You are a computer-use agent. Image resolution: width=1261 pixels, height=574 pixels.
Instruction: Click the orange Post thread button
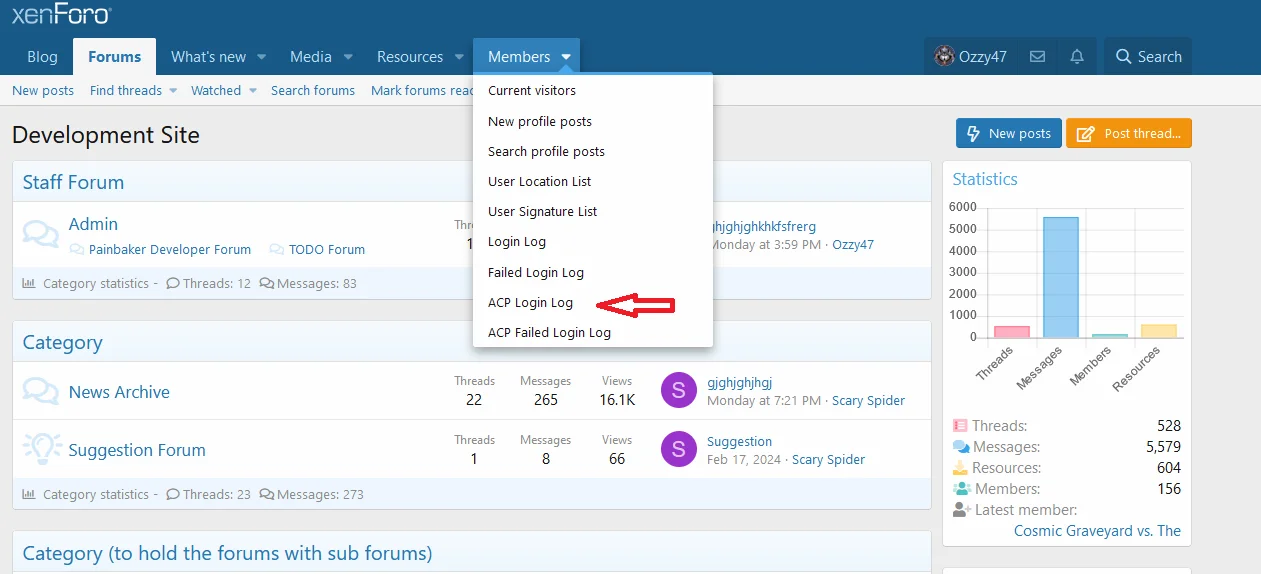coord(1128,134)
